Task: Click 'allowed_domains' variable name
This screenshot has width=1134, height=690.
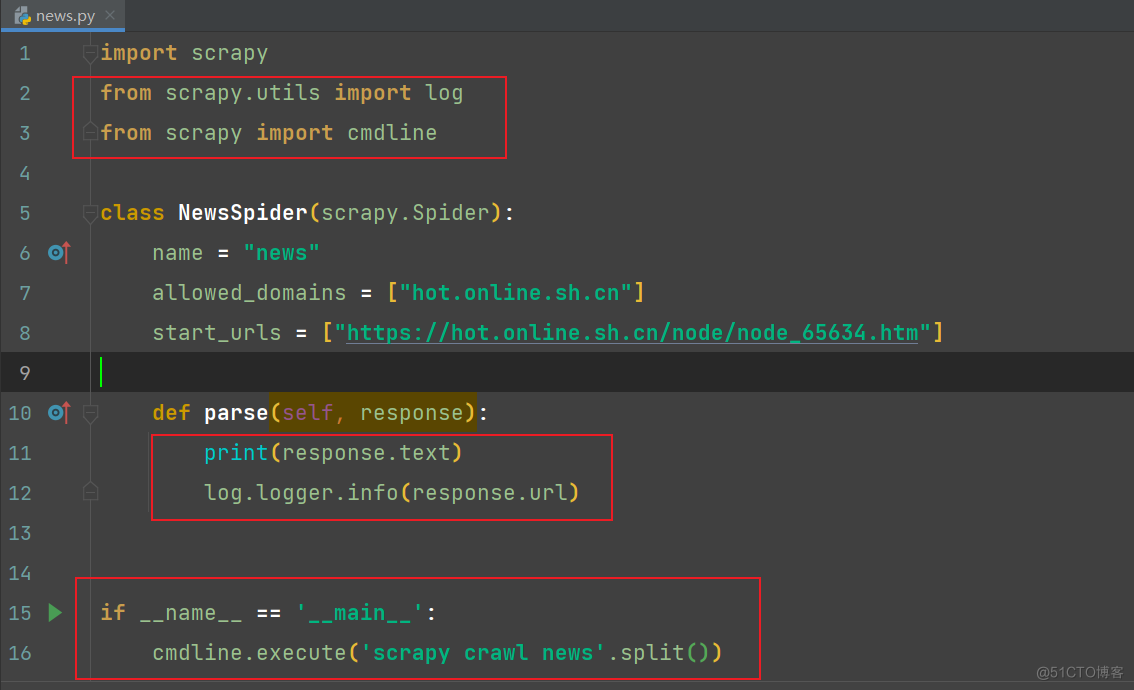Action: coord(249,293)
